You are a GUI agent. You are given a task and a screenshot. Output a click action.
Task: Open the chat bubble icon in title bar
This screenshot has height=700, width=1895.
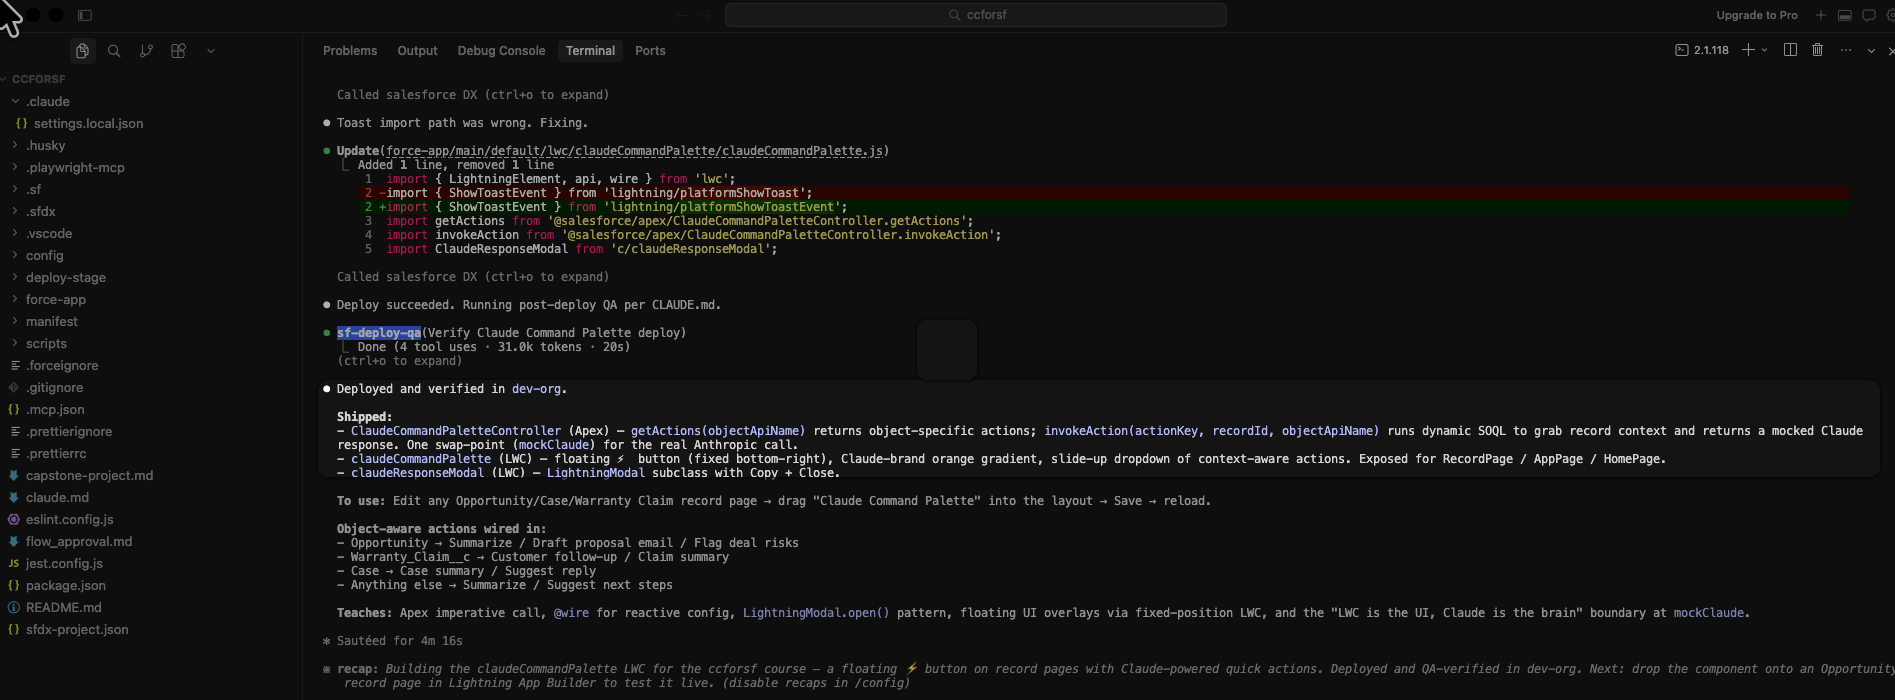[1868, 15]
